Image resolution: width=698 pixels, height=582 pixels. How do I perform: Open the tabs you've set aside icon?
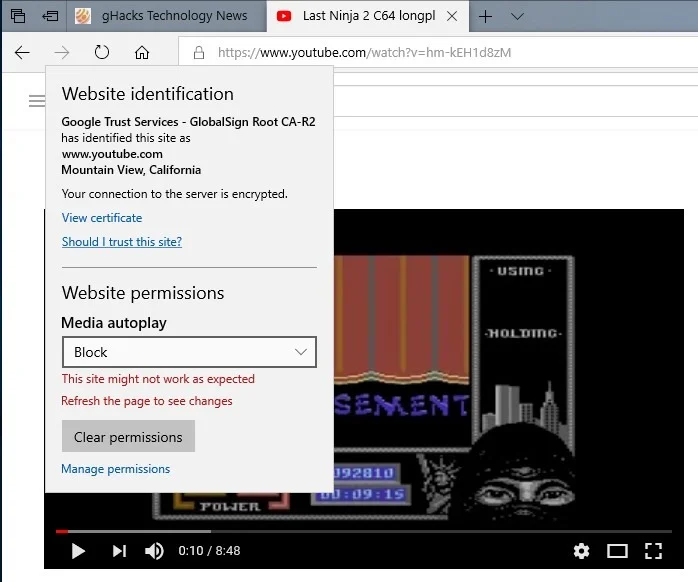18,16
